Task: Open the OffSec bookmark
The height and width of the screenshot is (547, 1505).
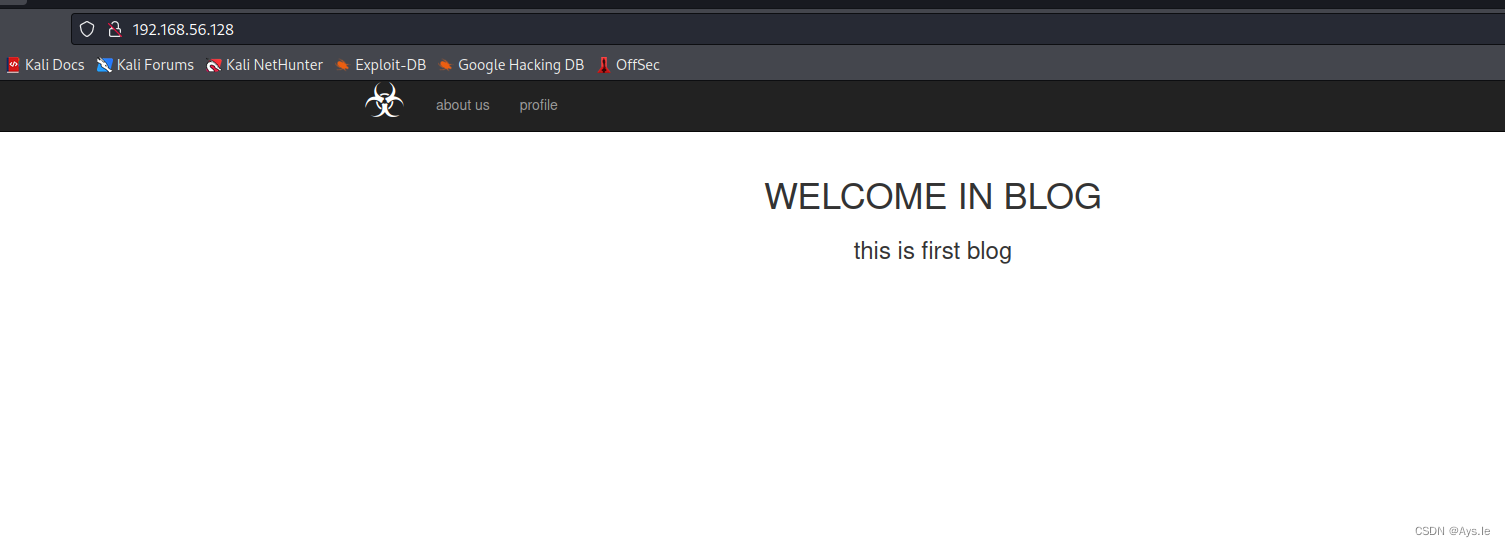Action: tap(628, 65)
